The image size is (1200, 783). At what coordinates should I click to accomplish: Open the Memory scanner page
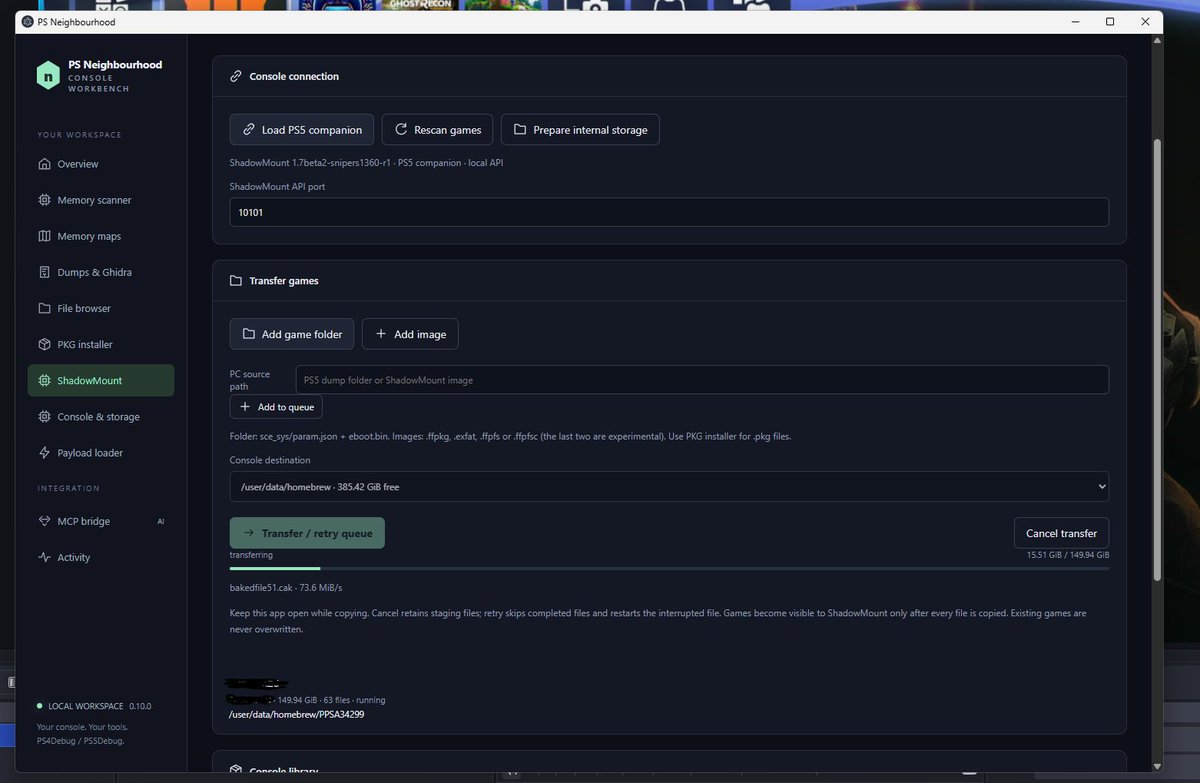coord(101,200)
